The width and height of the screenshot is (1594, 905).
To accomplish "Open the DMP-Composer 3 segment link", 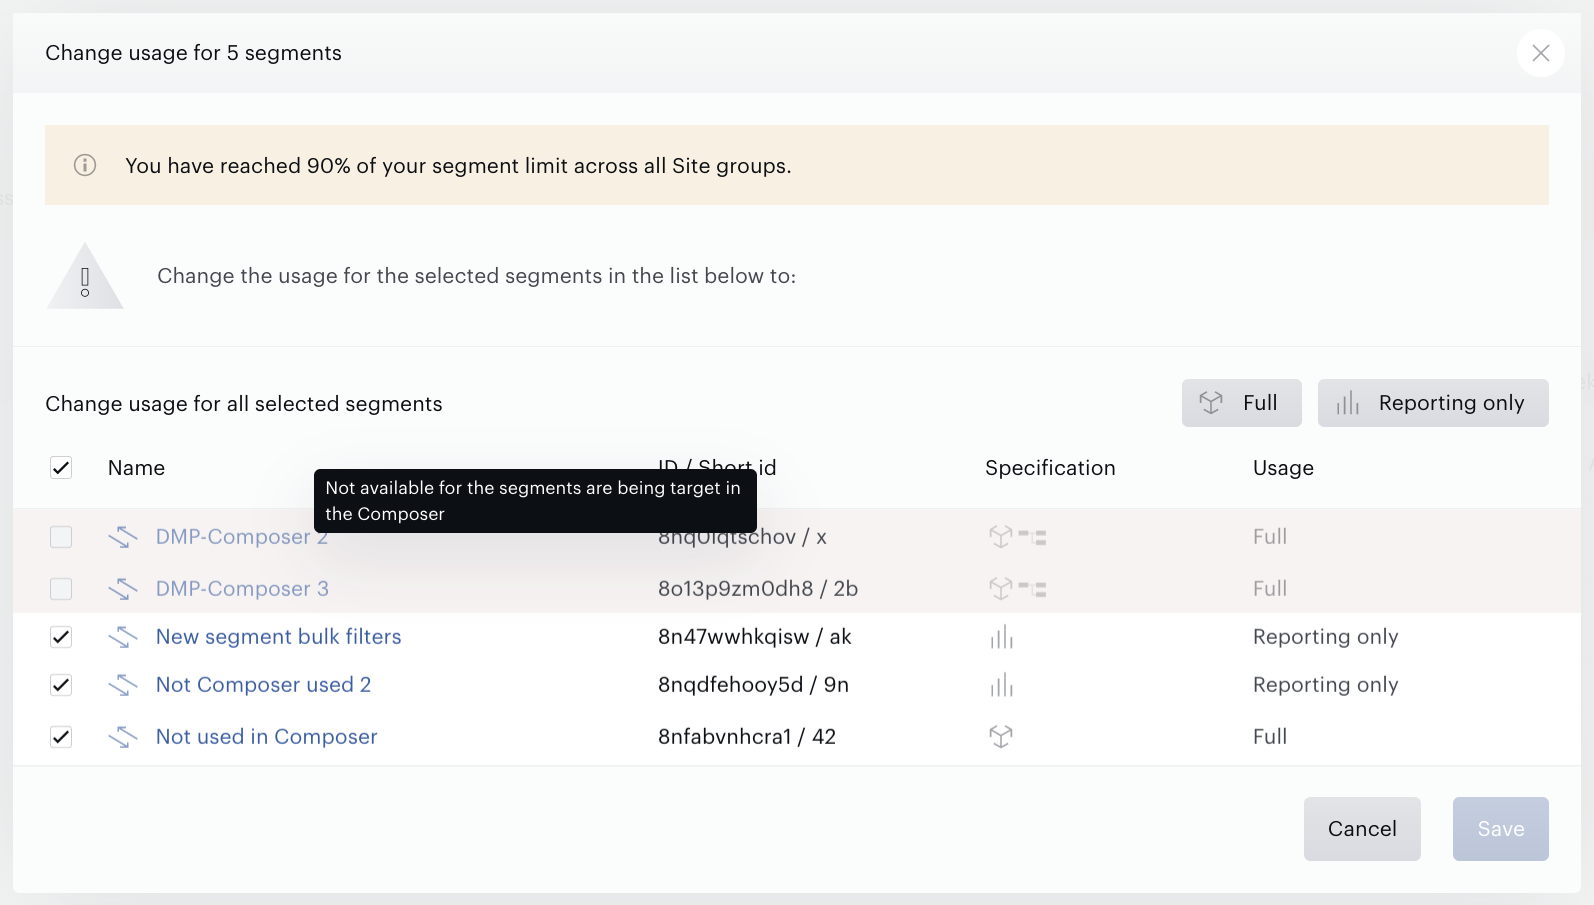I will pyautogui.click(x=242, y=589).
